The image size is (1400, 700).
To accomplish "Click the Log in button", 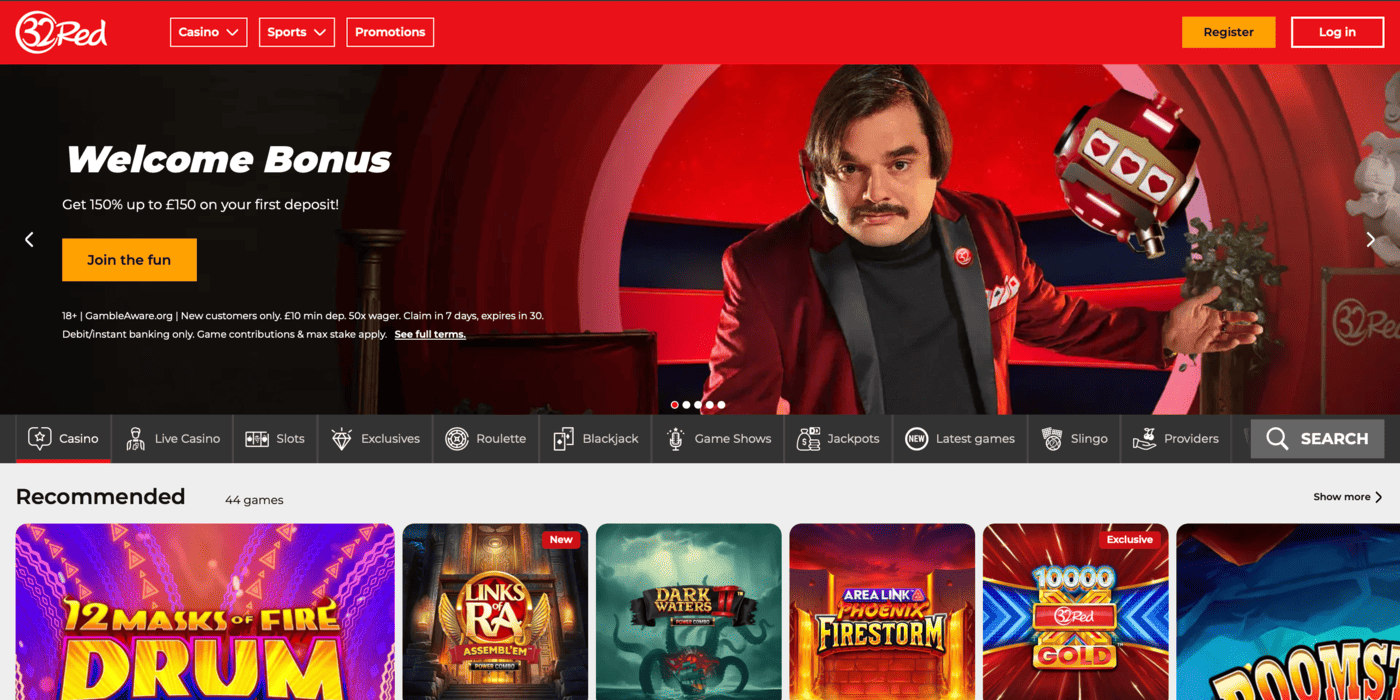I will pos(1337,32).
